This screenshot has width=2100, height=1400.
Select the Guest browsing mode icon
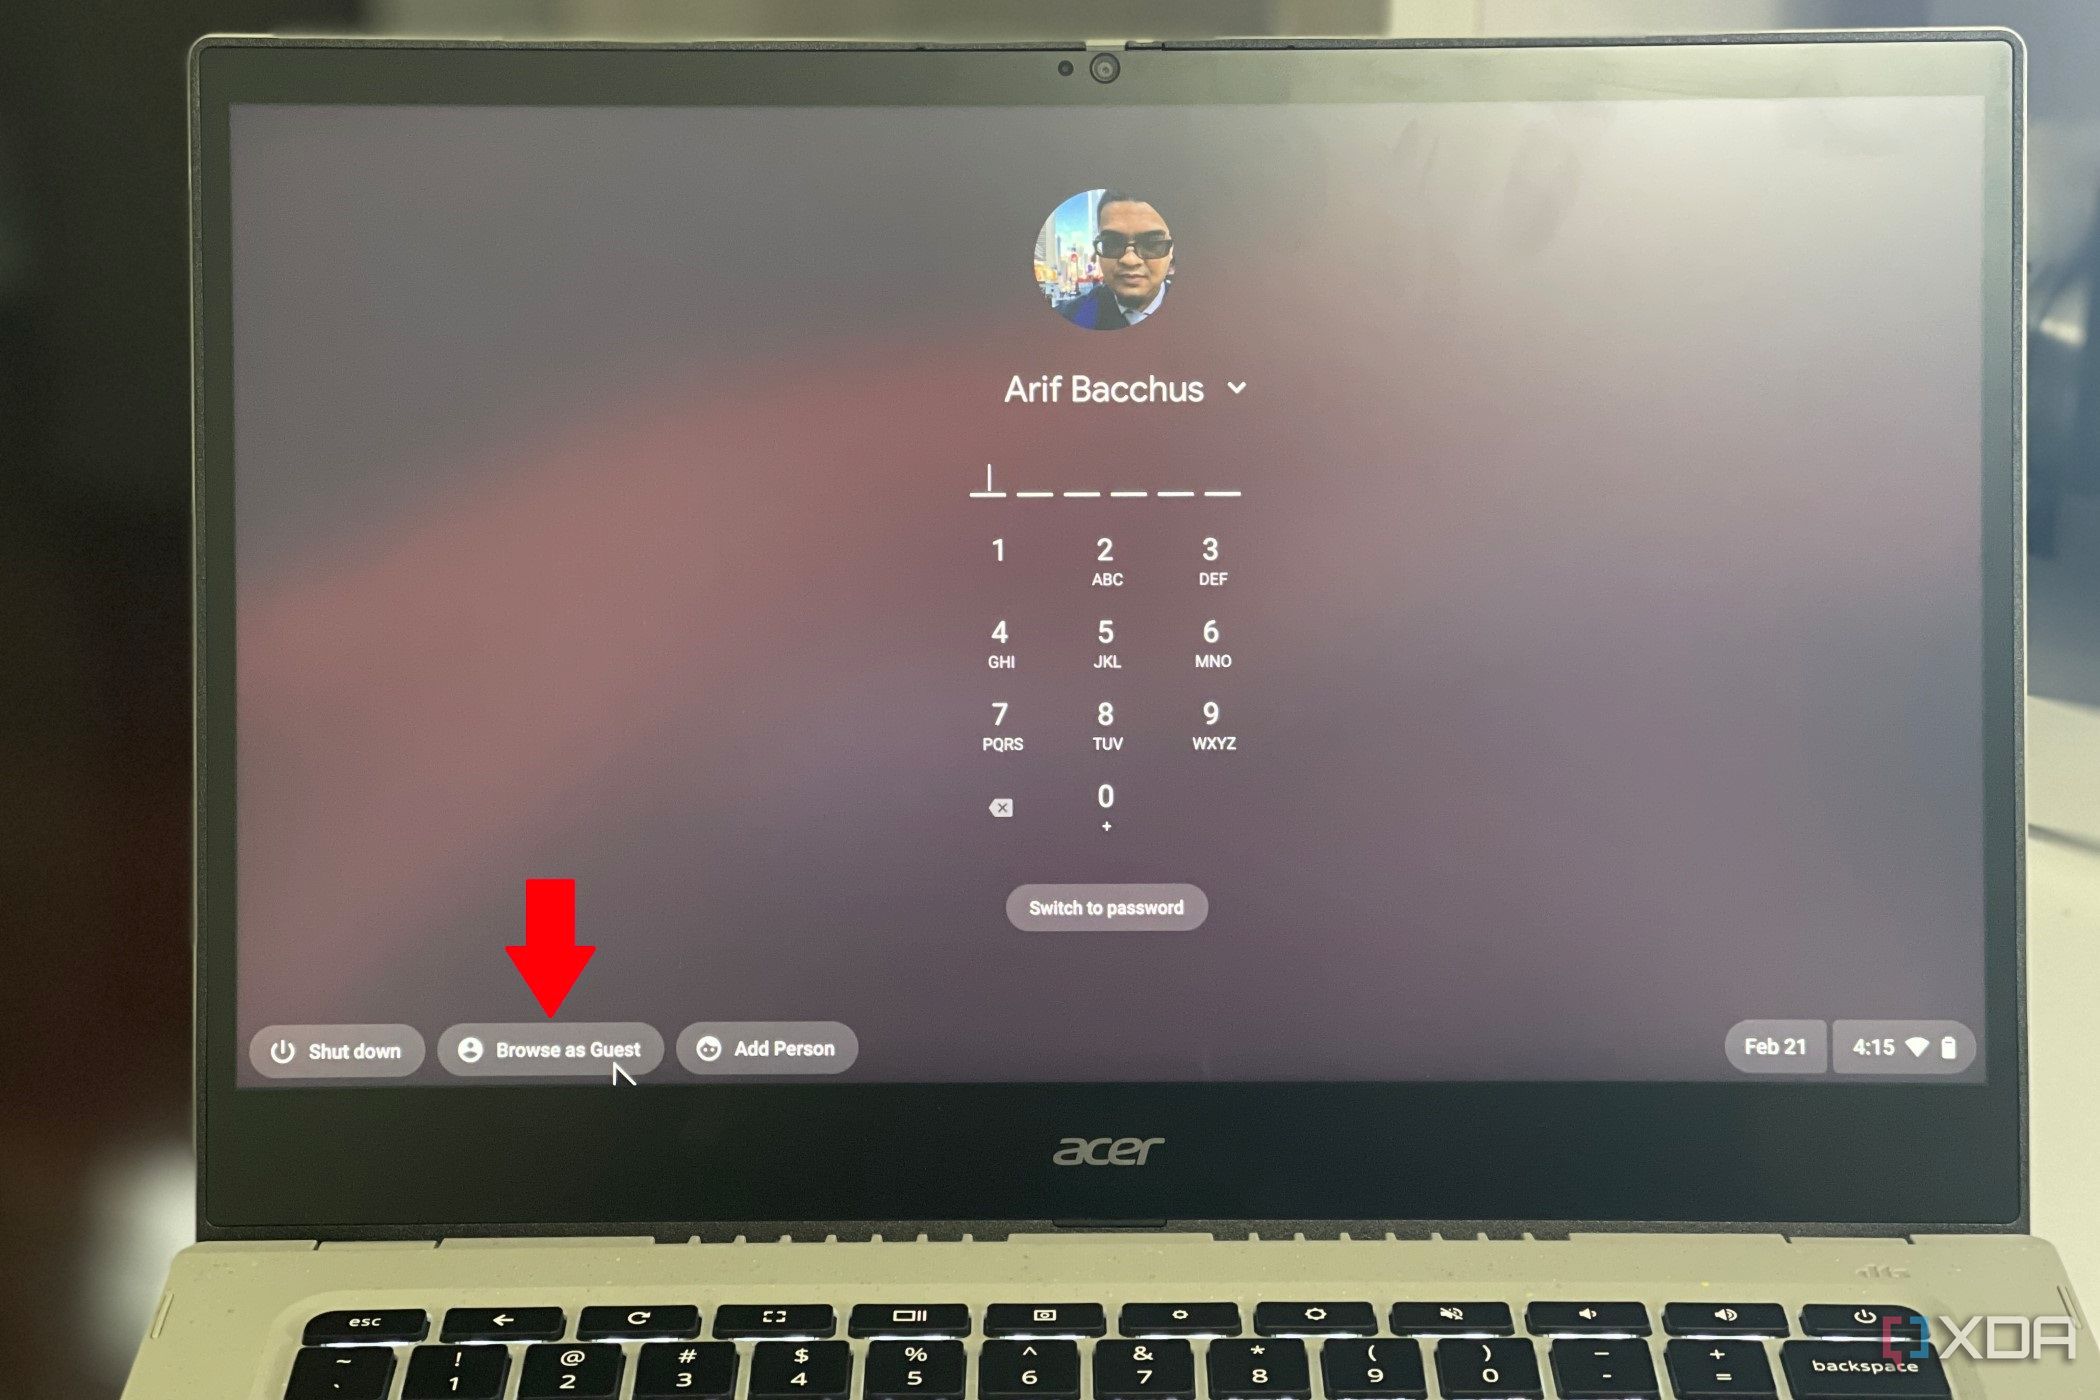470,1048
